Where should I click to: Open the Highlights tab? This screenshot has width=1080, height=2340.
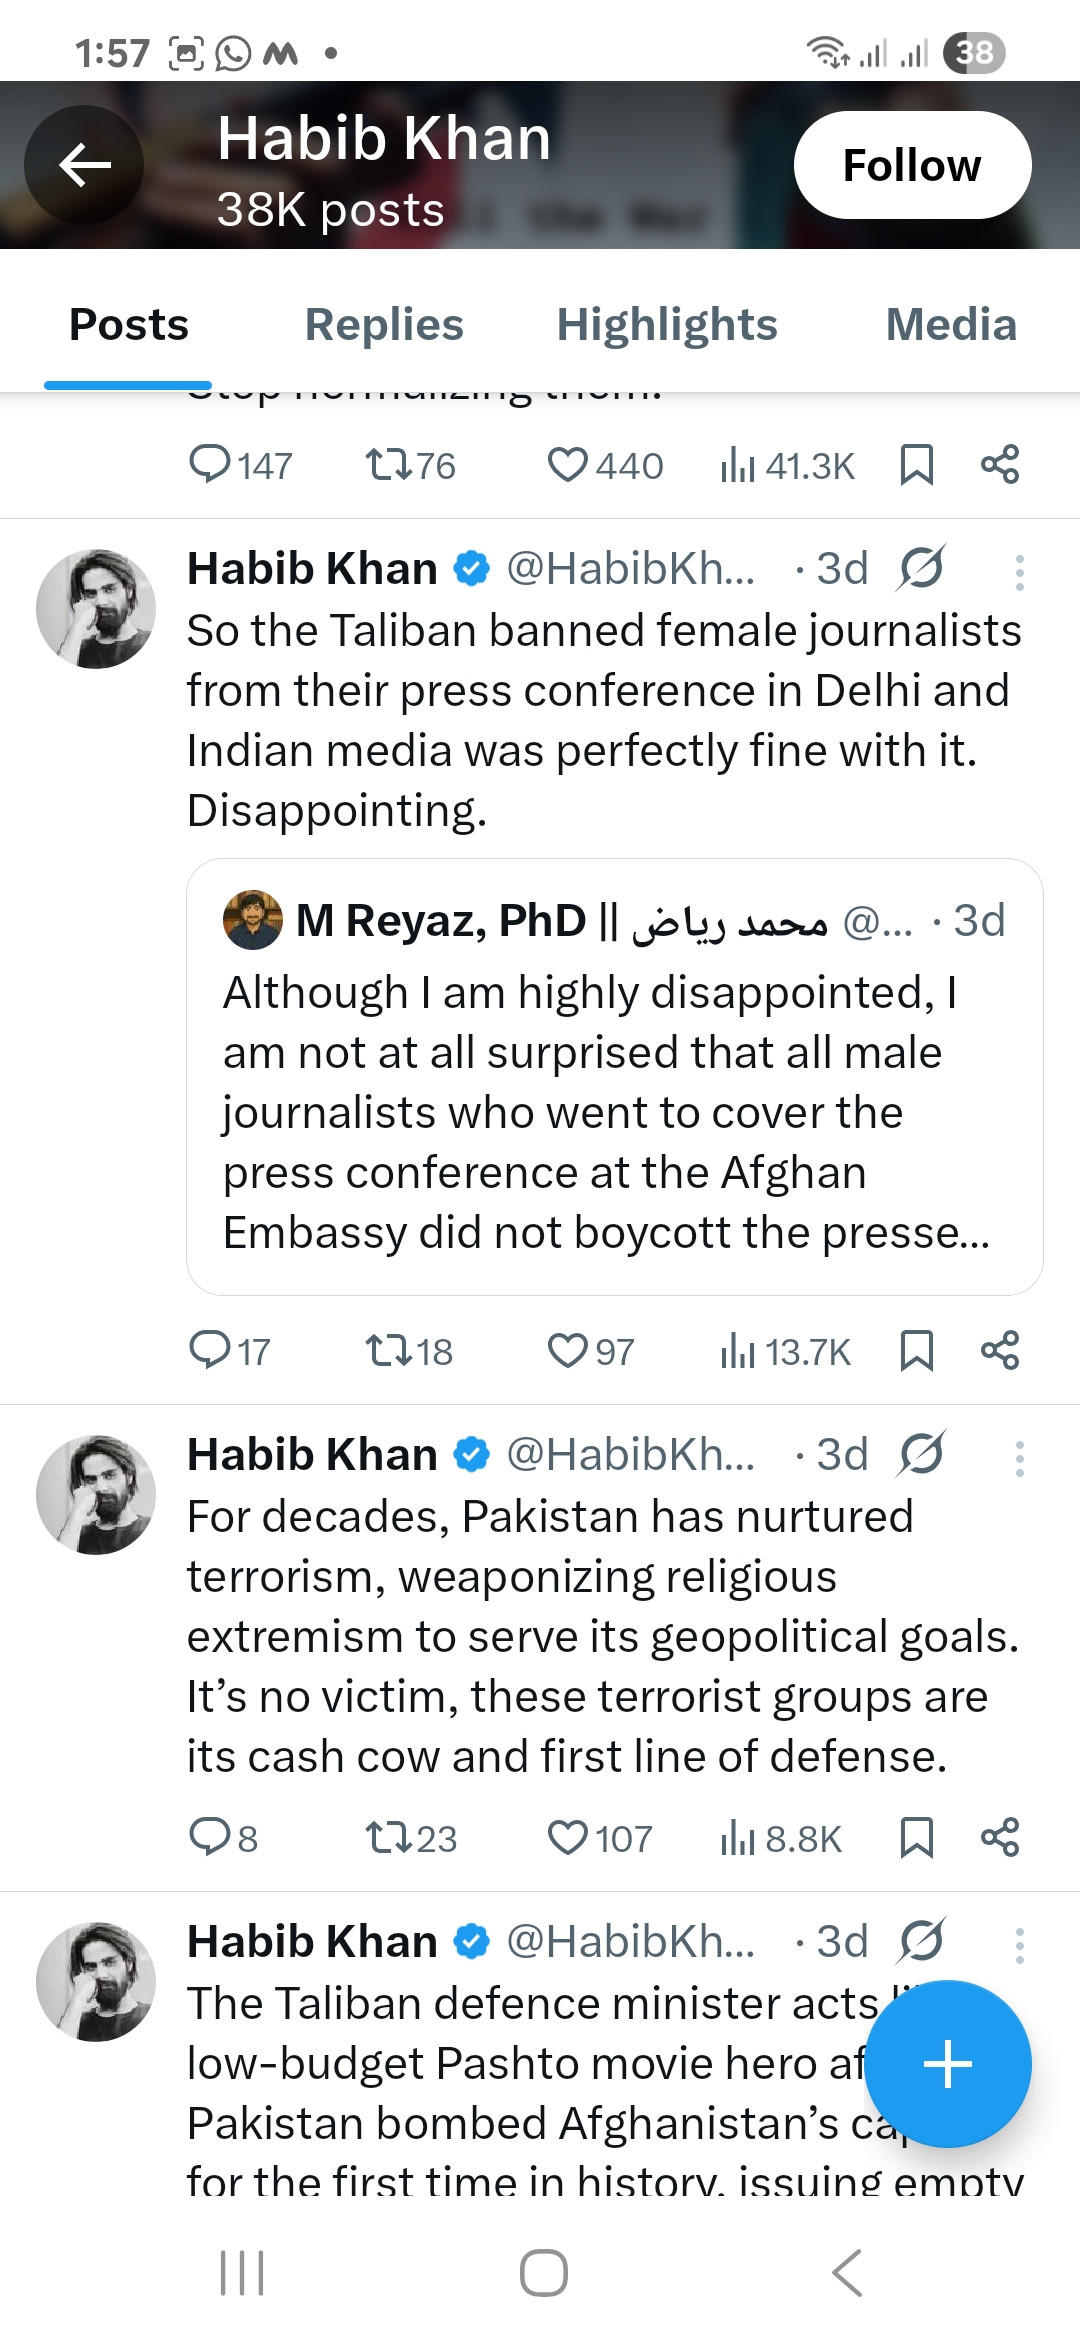(x=666, y=325)
